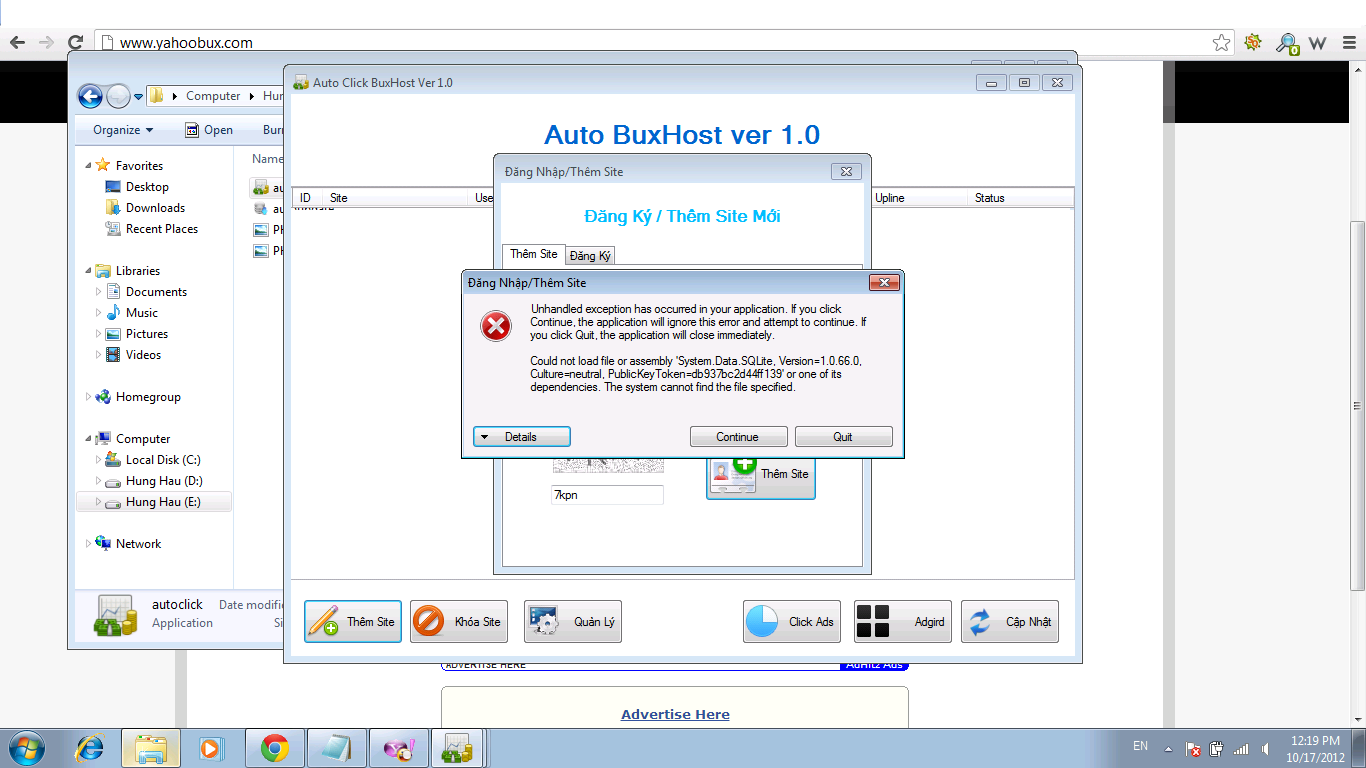The height and width of the screenshot is (768, 1366).
Task: Click the Action Center flag tray icon
Action: 1193,748
